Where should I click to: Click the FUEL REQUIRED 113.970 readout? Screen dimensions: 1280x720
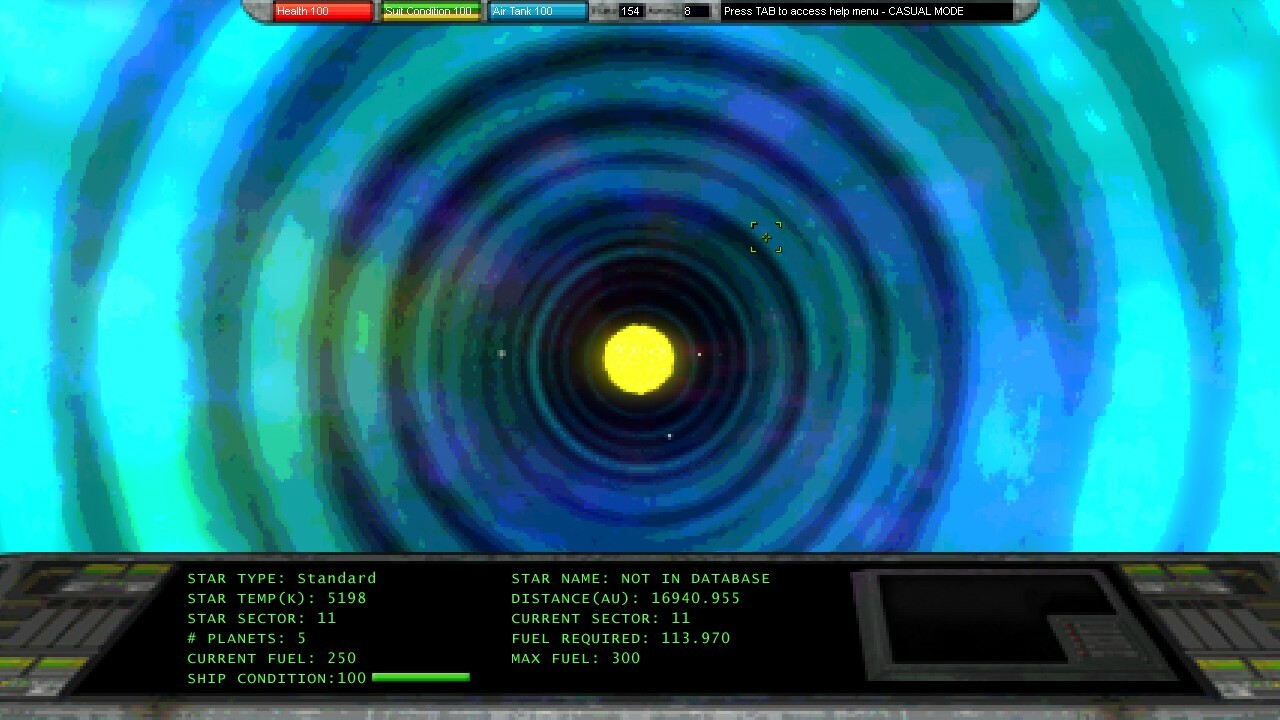pyautogui.click(x=620, y=638)
